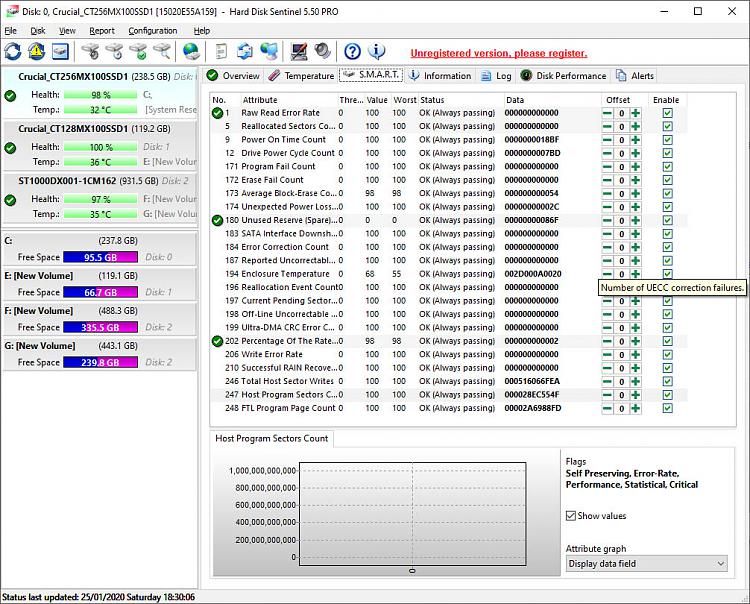This screenshot has width=750, height=604.
Task: Open the Attribute graph dropdown
Action: pos(646,564)
